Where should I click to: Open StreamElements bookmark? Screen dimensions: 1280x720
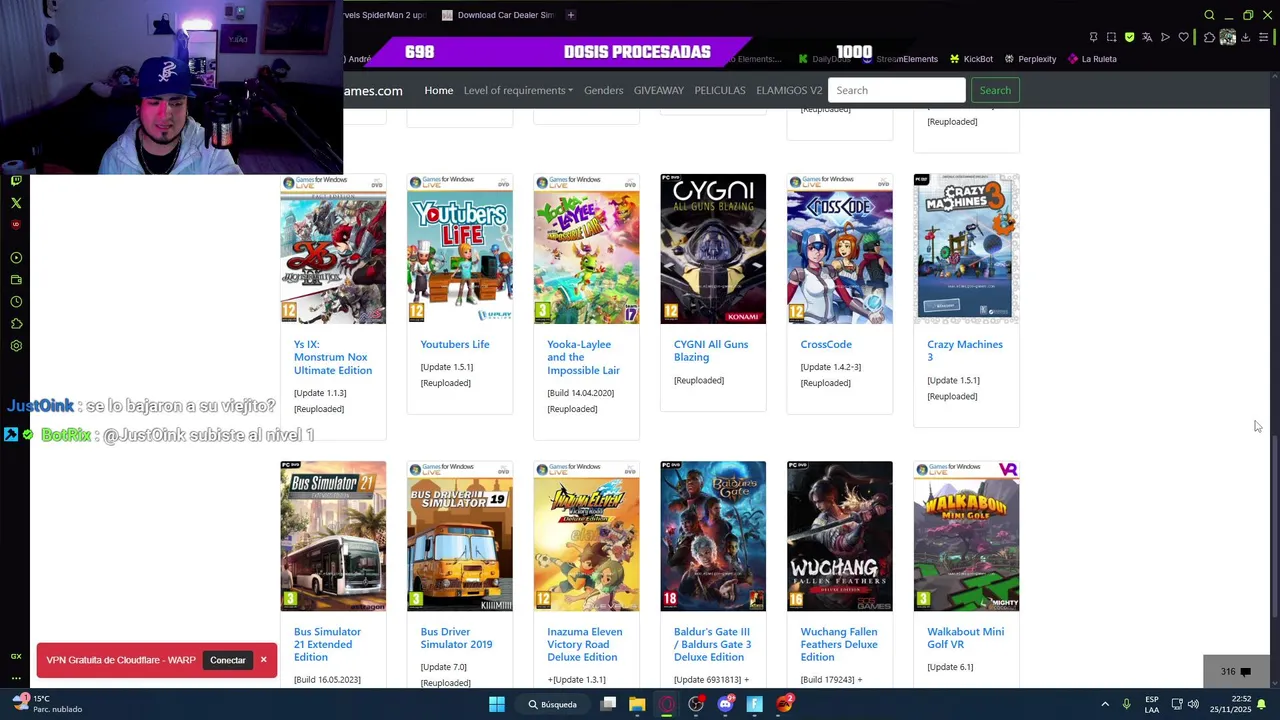pyautogui.click(x=900, y=59)
